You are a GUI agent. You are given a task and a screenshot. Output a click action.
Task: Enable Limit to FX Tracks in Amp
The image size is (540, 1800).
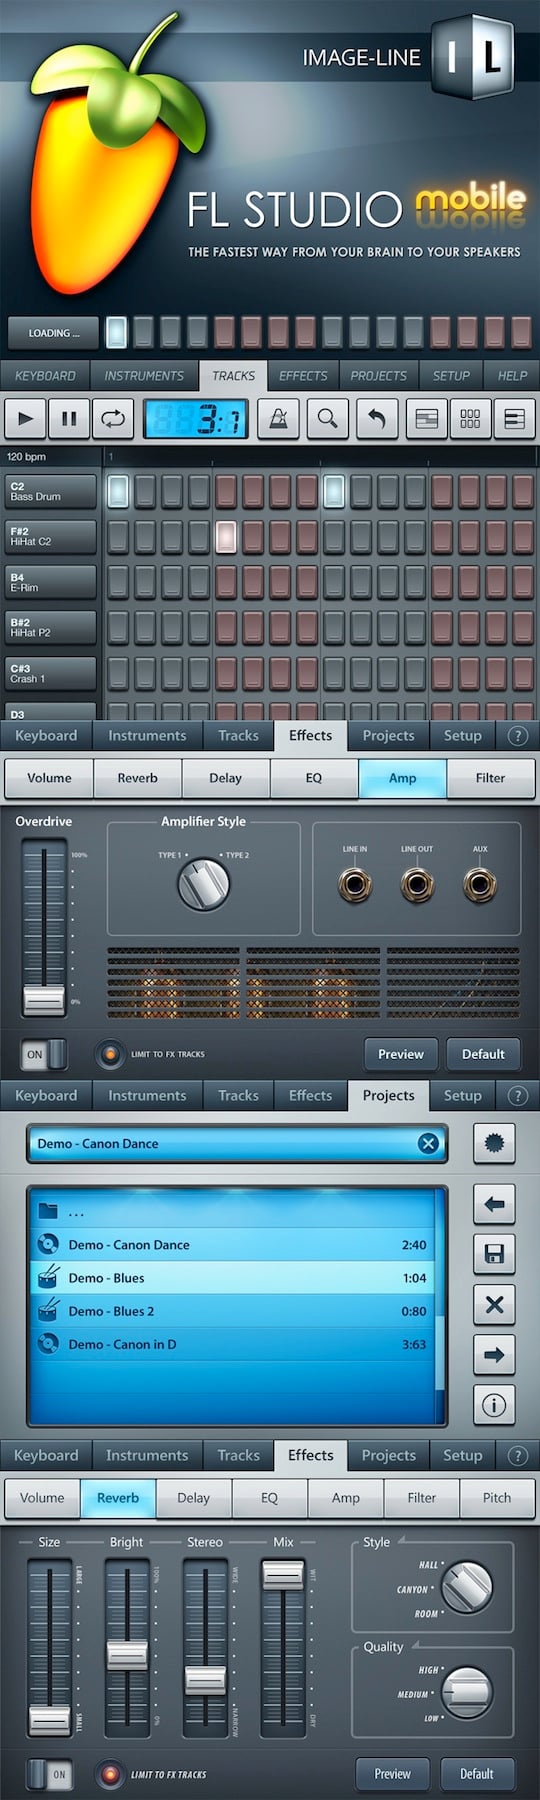[x=109, y=1054]
